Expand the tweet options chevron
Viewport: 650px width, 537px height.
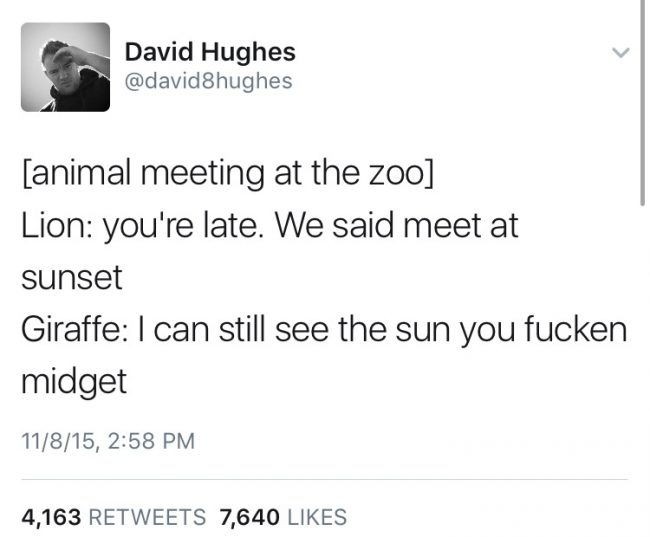click(621, 53)
